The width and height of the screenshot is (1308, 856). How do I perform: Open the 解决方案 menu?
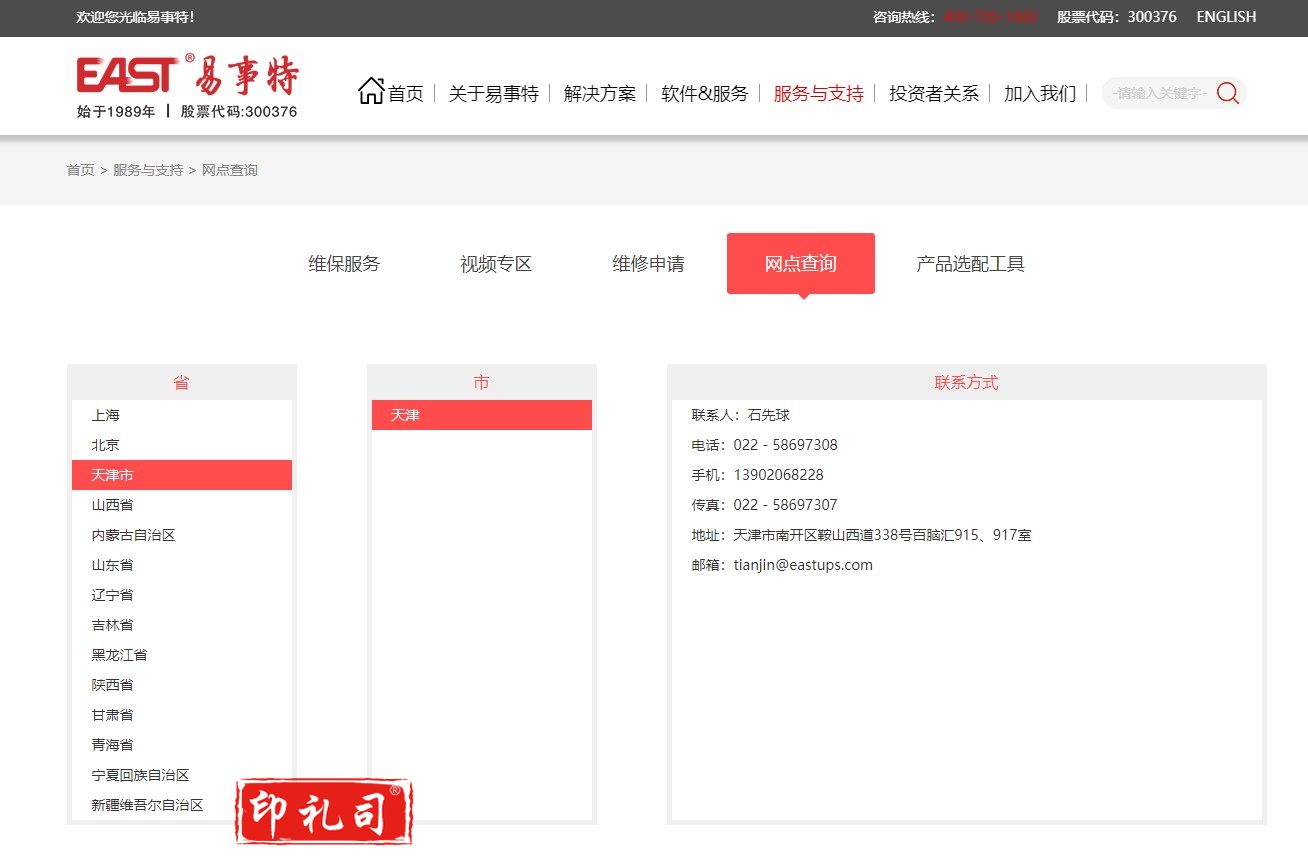click(599, 94)
